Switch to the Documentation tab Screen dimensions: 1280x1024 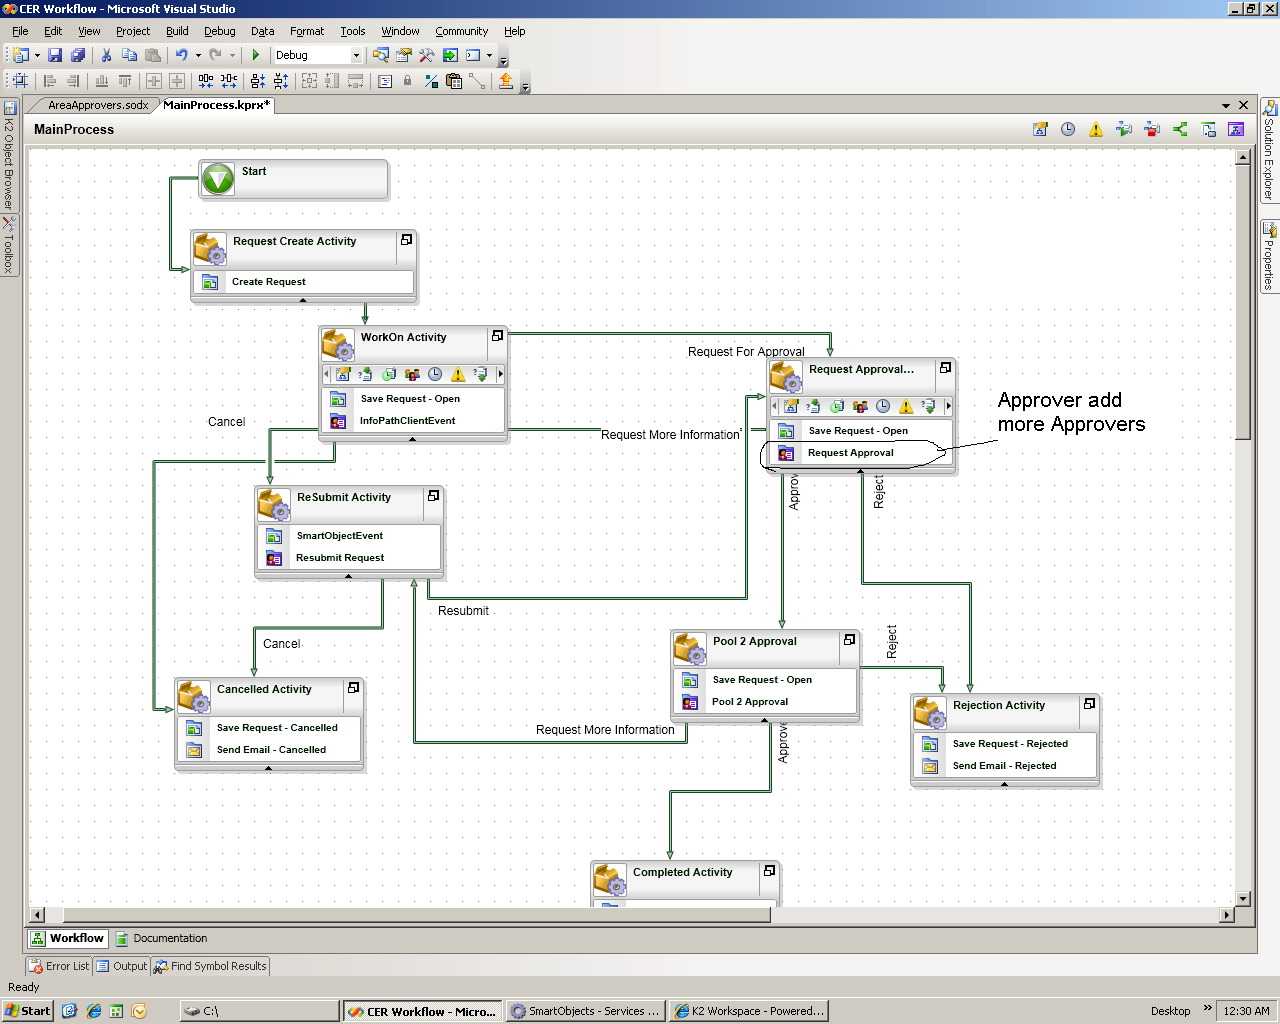[162, 938]
